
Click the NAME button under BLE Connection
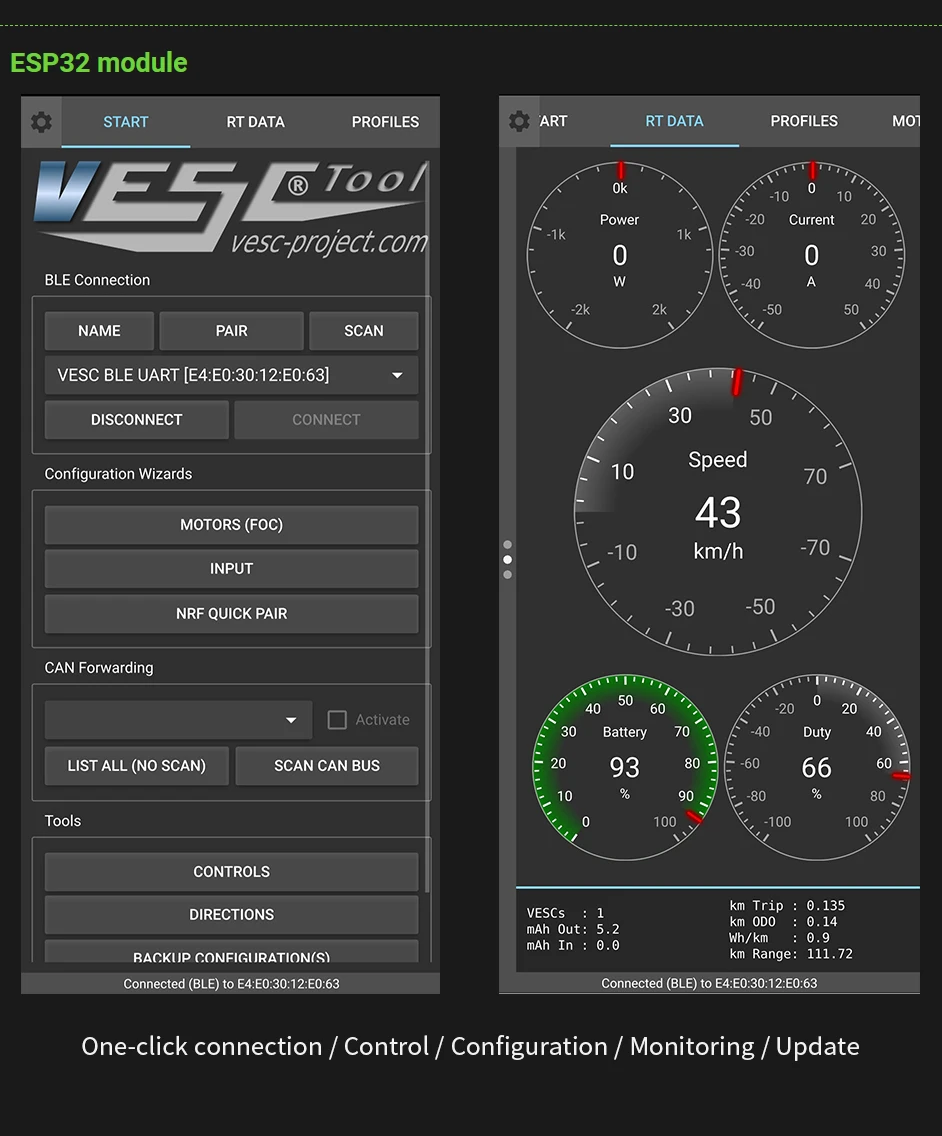(x=99, y=331)
